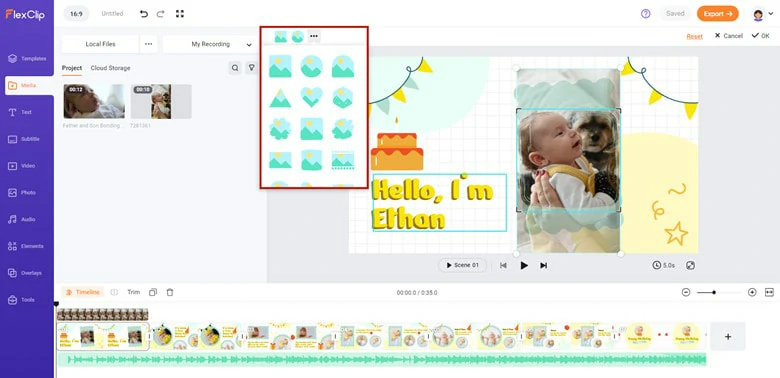Delete using the trash icon above timeline
Image resolution: width=780 pixels, height=378 pixels.
(x=170, y=292)
